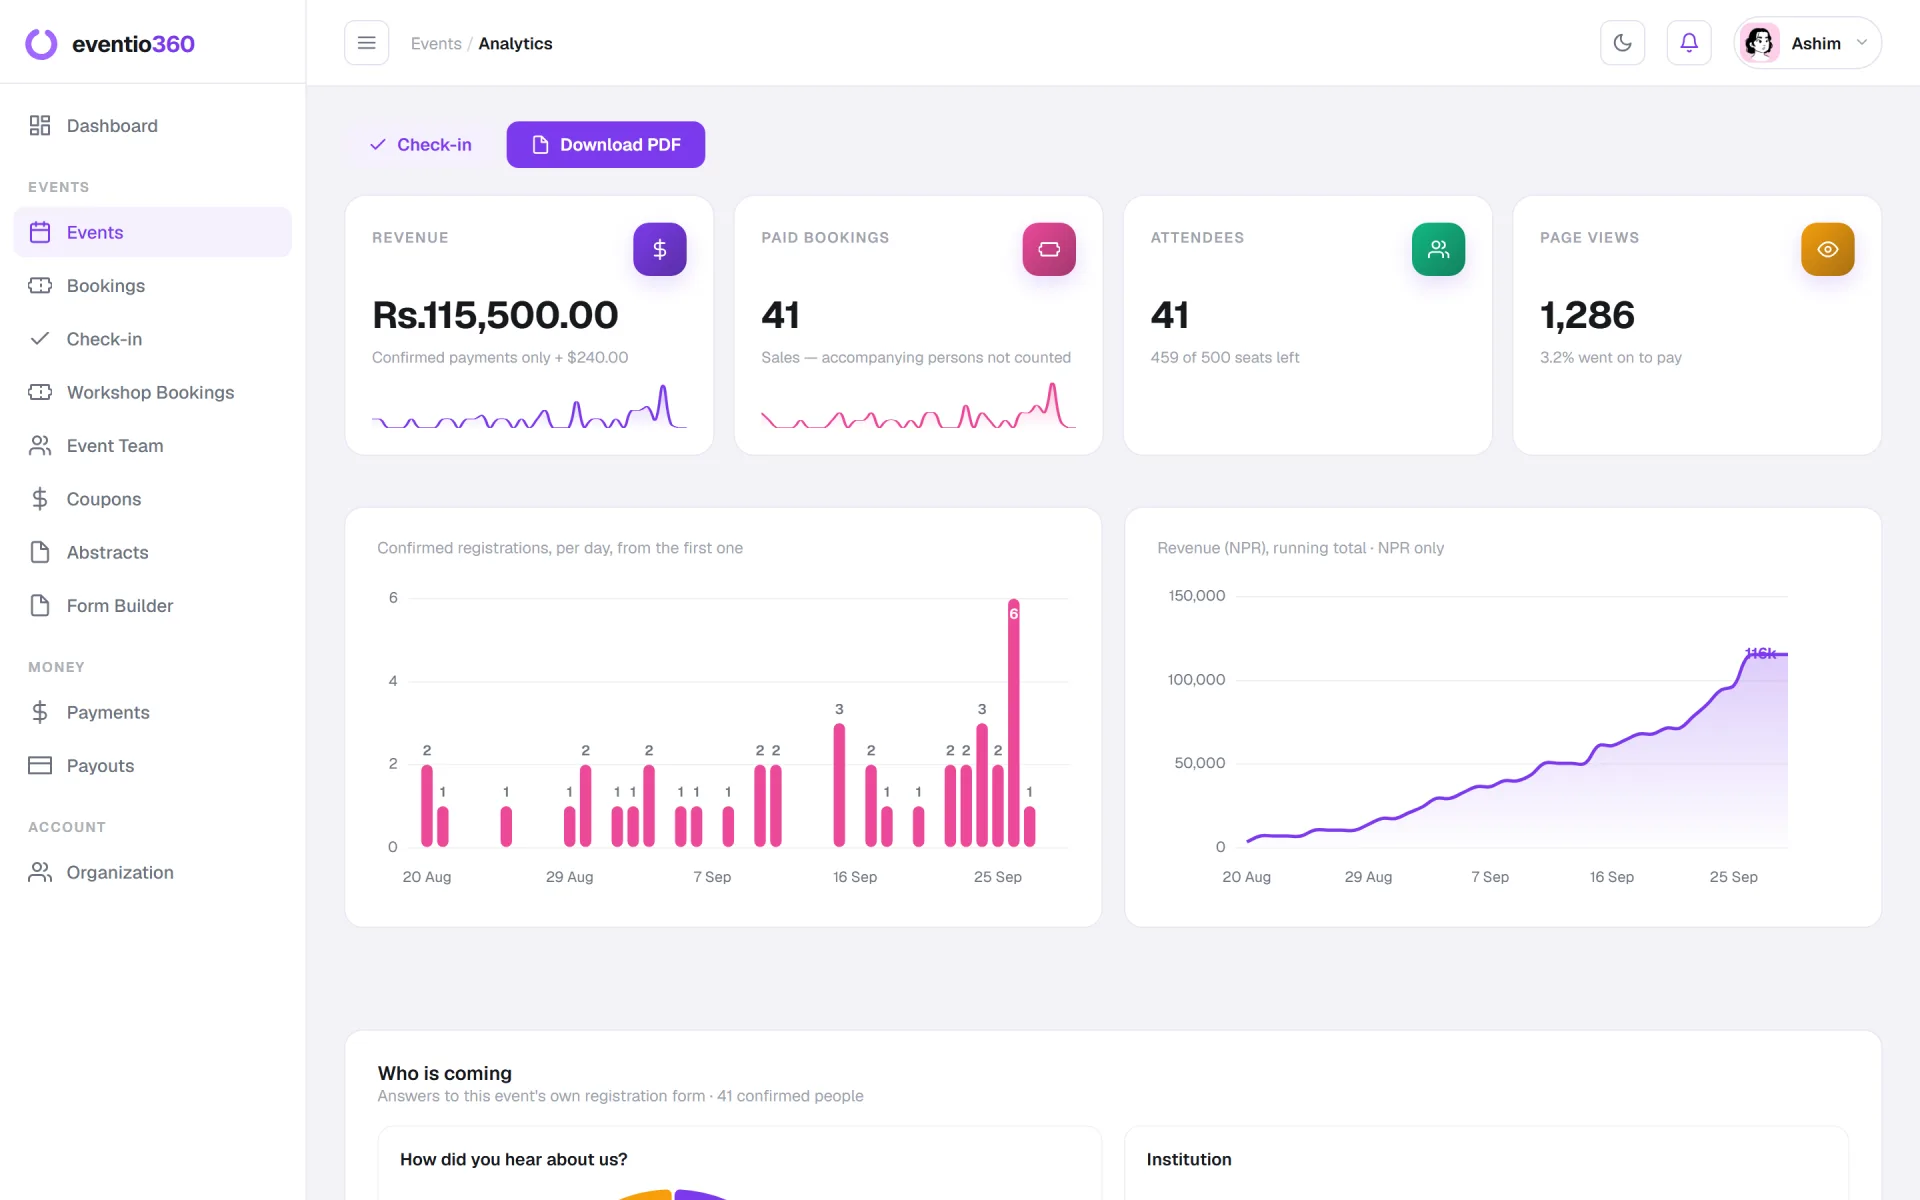This screenshot has height=1200, width=1920.
Task: Click the Page Views eye icon
Action: [1827, 249]
